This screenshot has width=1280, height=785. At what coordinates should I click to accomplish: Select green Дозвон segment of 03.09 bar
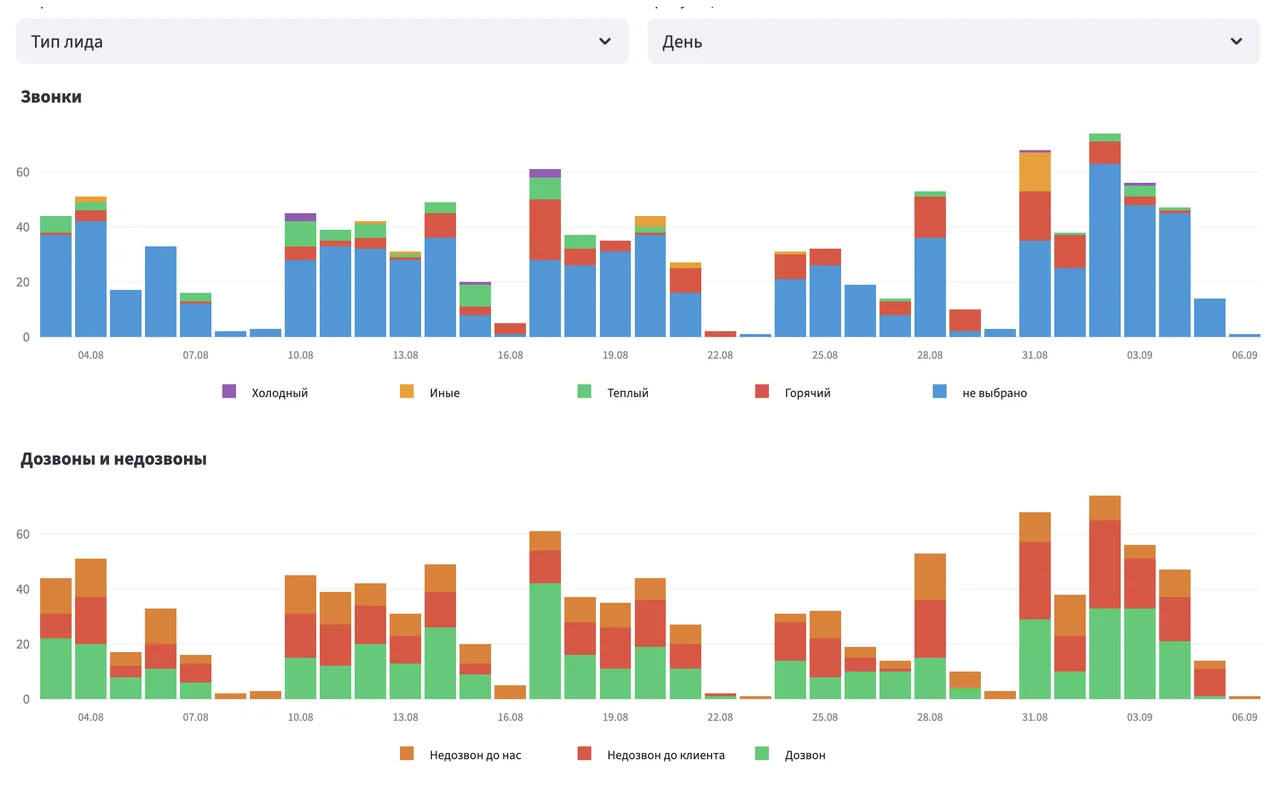pyautogui.click(x=1140, y=653)
